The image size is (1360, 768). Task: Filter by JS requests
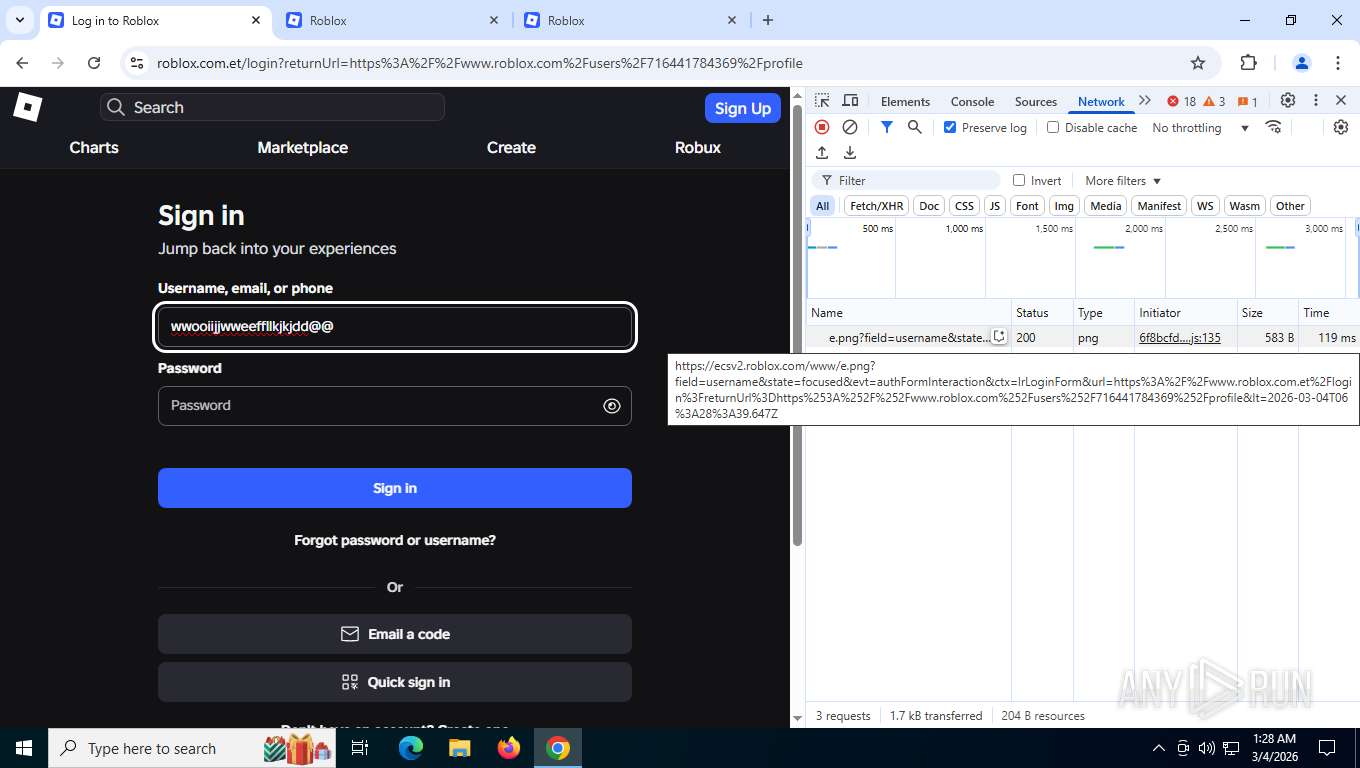(x=994, y=206)
